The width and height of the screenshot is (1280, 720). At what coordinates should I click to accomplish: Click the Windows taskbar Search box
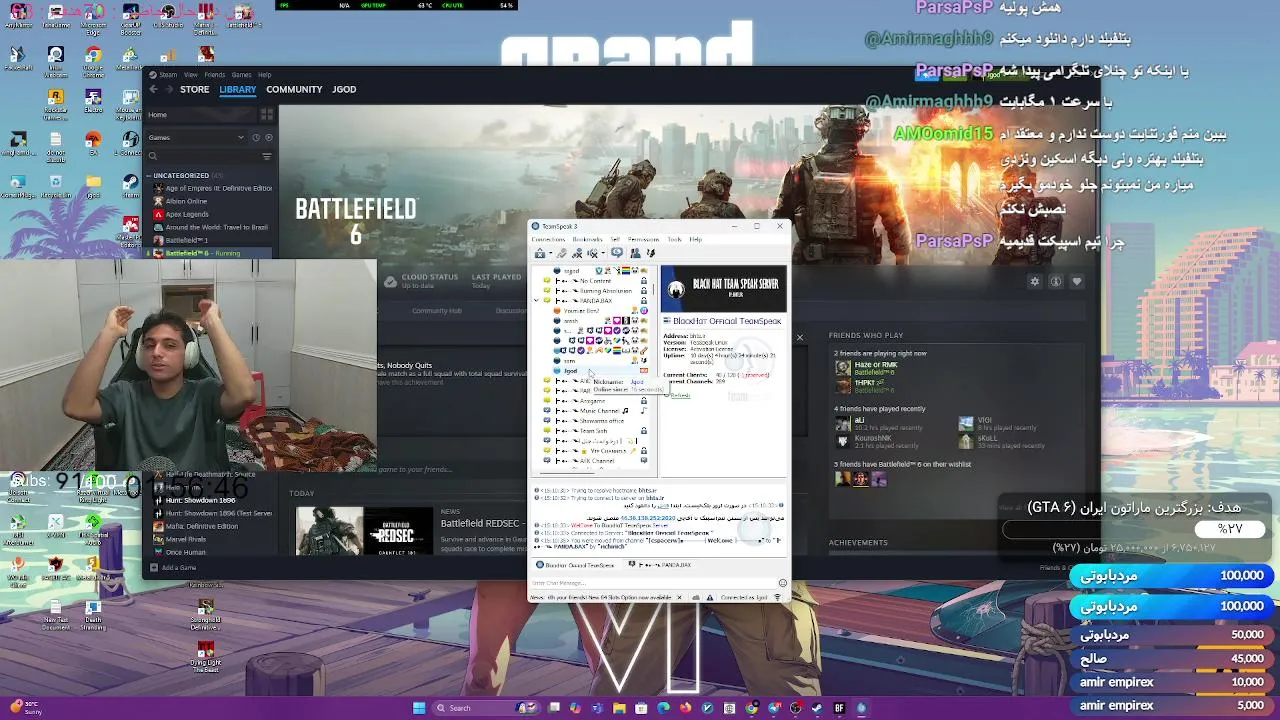486,708
